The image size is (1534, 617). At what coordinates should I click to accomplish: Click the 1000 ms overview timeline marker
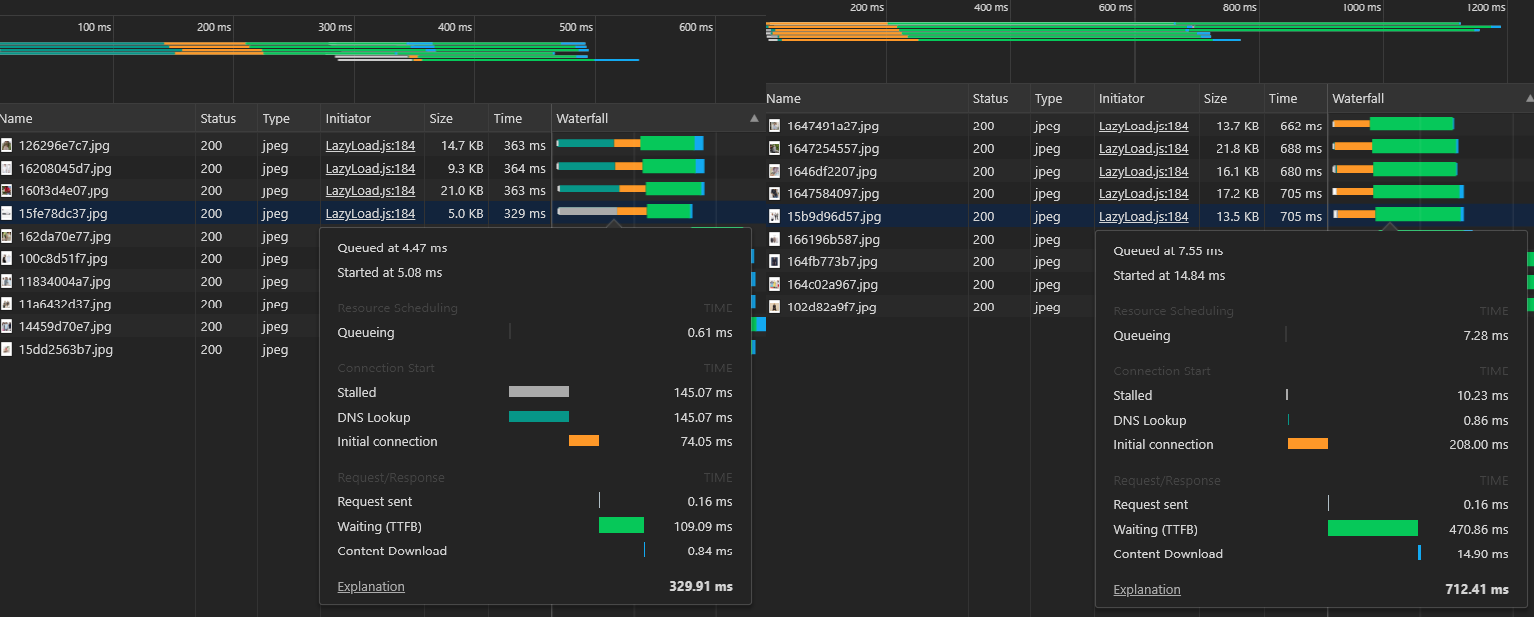click(x=1361, y=7)
